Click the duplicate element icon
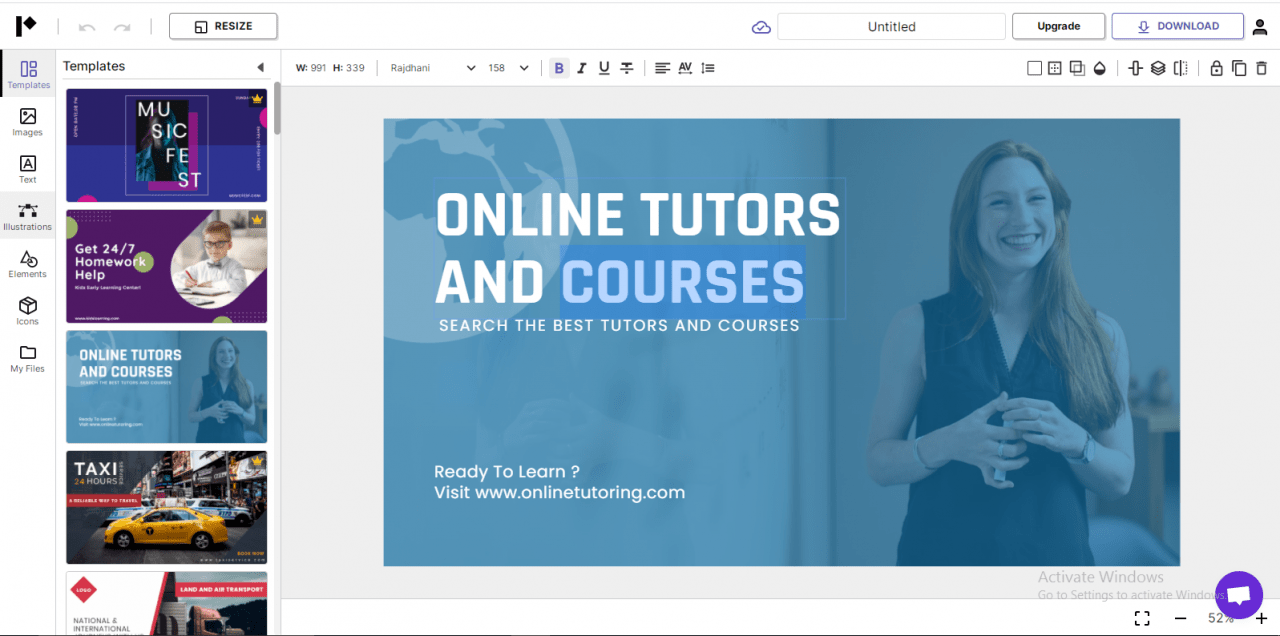This screenshot has height=636, width=1280. [x=1239, y=68]
